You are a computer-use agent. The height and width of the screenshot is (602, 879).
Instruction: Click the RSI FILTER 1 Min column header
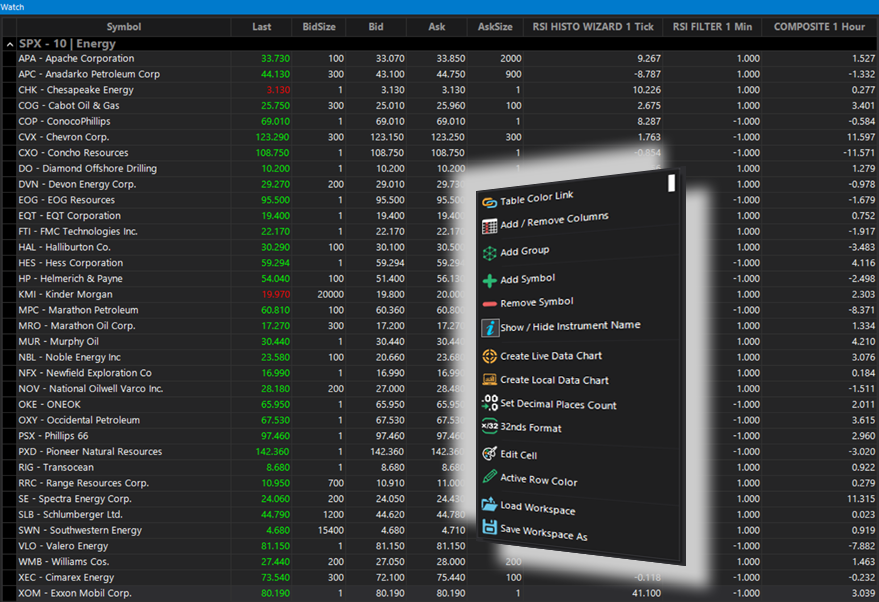pos(712,27)
